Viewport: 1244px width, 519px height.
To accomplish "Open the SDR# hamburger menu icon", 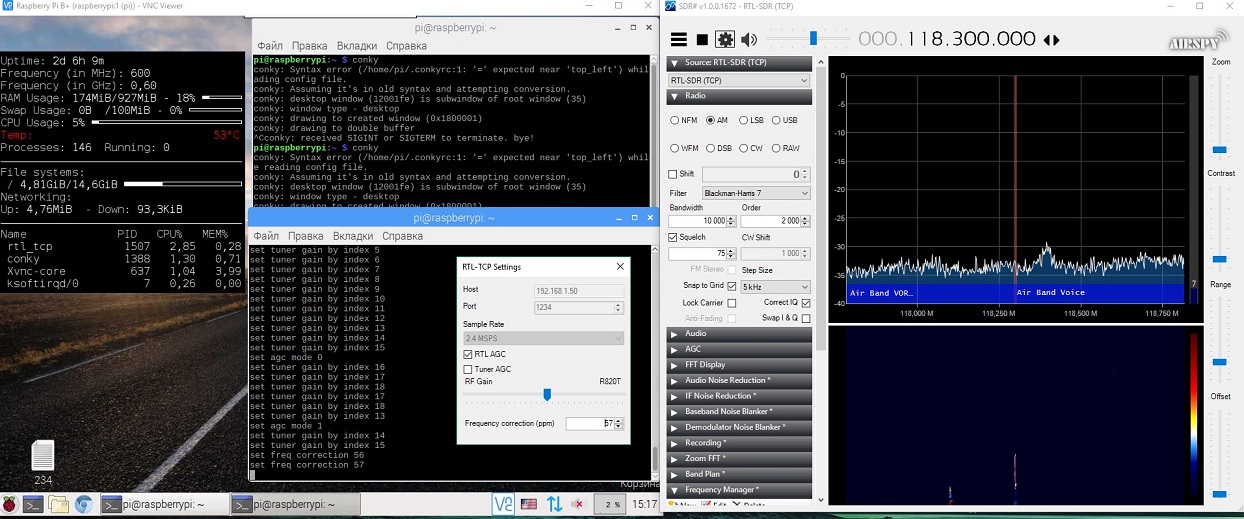I will (x=679, y=40).
